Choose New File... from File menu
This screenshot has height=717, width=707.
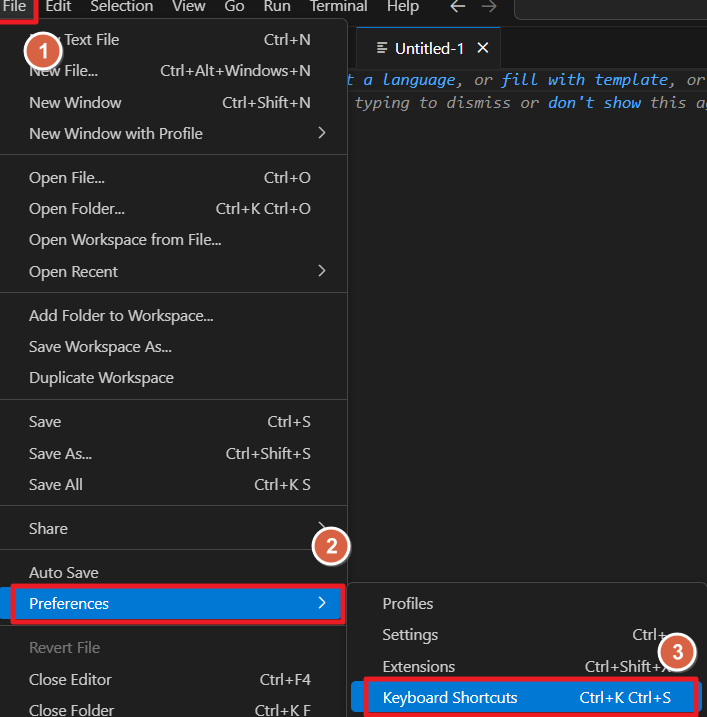tap(173, 71)
